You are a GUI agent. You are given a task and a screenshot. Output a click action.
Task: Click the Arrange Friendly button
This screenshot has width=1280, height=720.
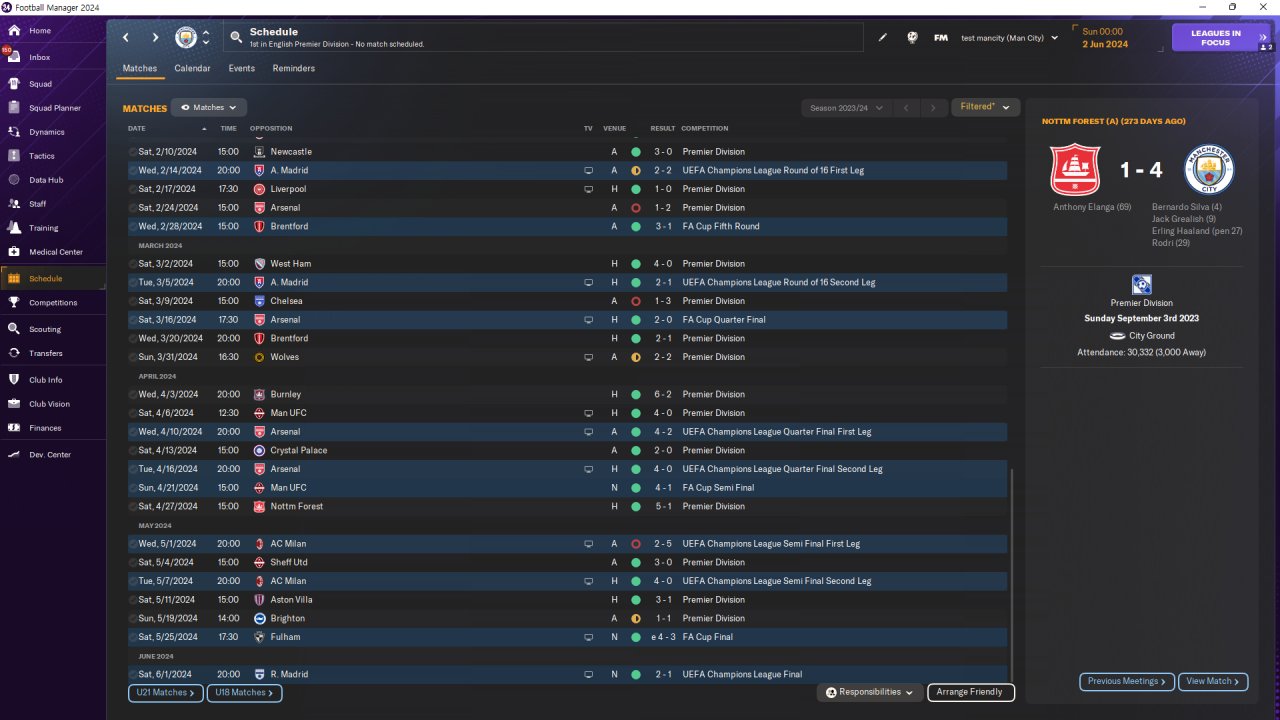[x=971, y=692]
